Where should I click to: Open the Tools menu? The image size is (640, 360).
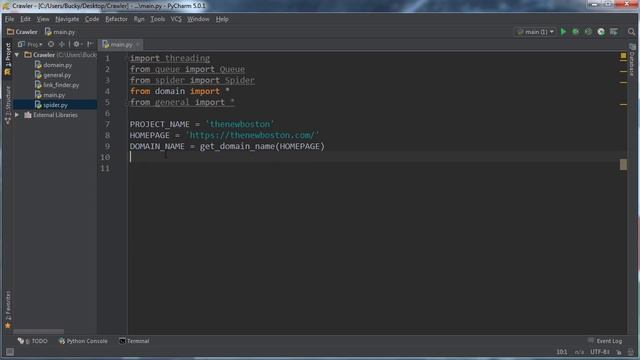tap(158, 19)
